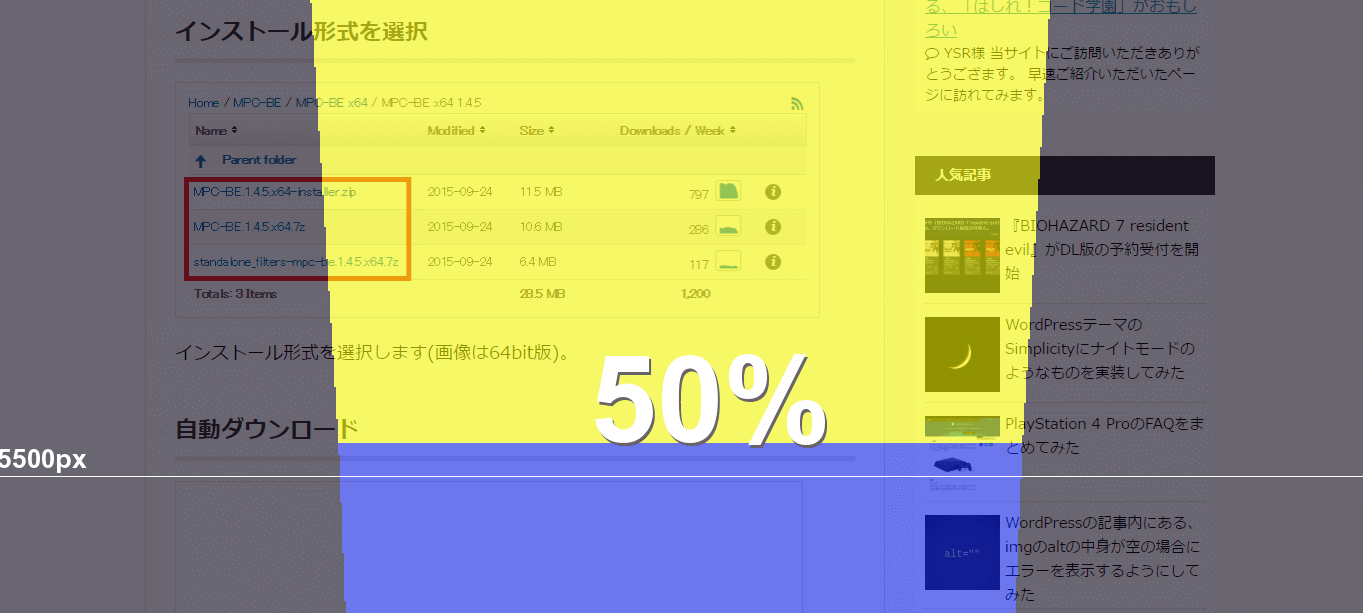Click the Totals: 3 Items text
The height and width of the screenshot is (613, 1363).
tap(236, 294)
